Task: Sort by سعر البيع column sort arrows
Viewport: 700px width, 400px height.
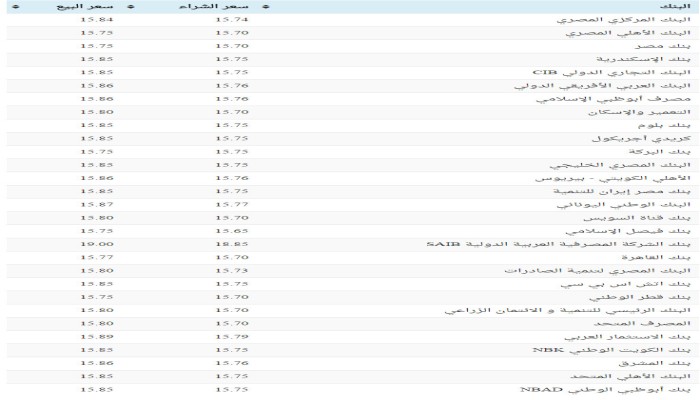Action: click(16, 7)
